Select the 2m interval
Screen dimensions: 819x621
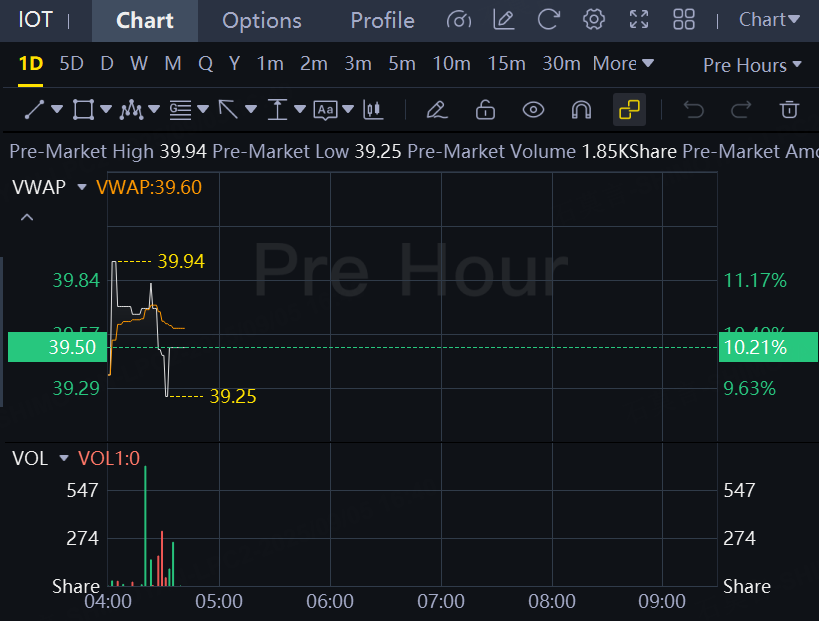(314, 64)
